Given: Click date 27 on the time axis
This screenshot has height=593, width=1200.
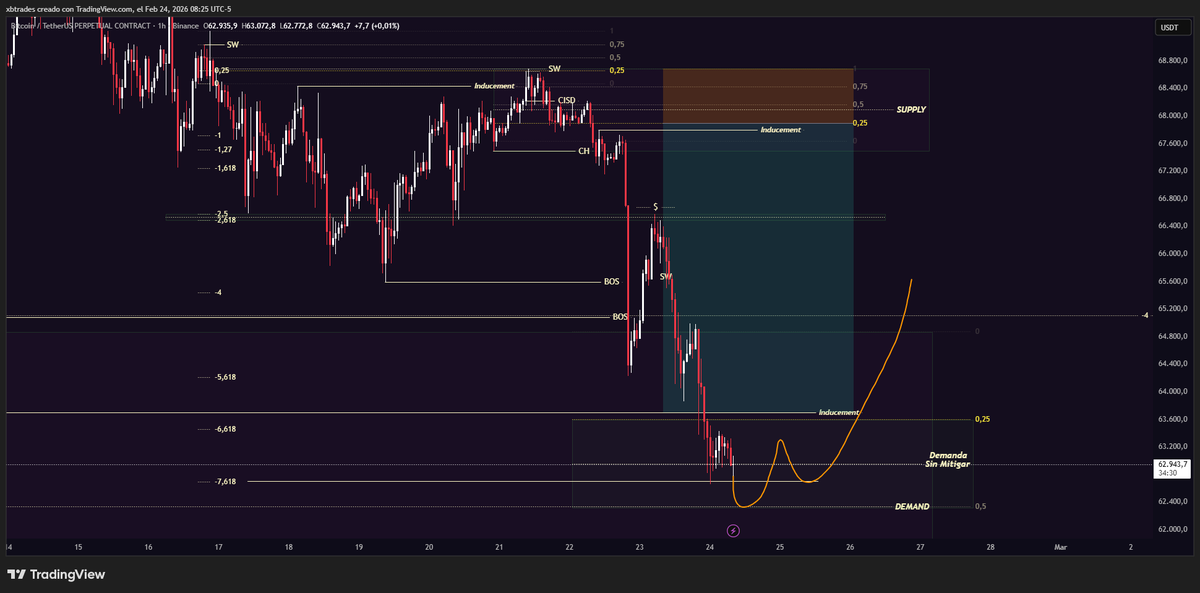Looking at the screenshot, I should (x=920, y=547).
